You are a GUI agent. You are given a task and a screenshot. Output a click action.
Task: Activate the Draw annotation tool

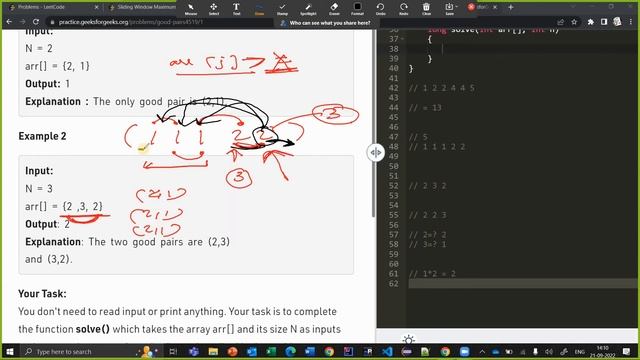259,9
